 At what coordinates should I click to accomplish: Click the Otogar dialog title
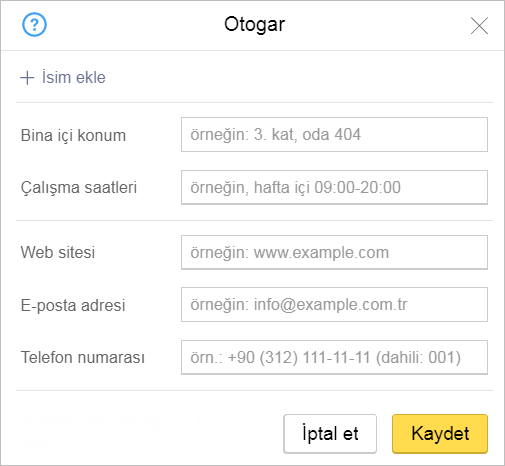tap(254, 25)
